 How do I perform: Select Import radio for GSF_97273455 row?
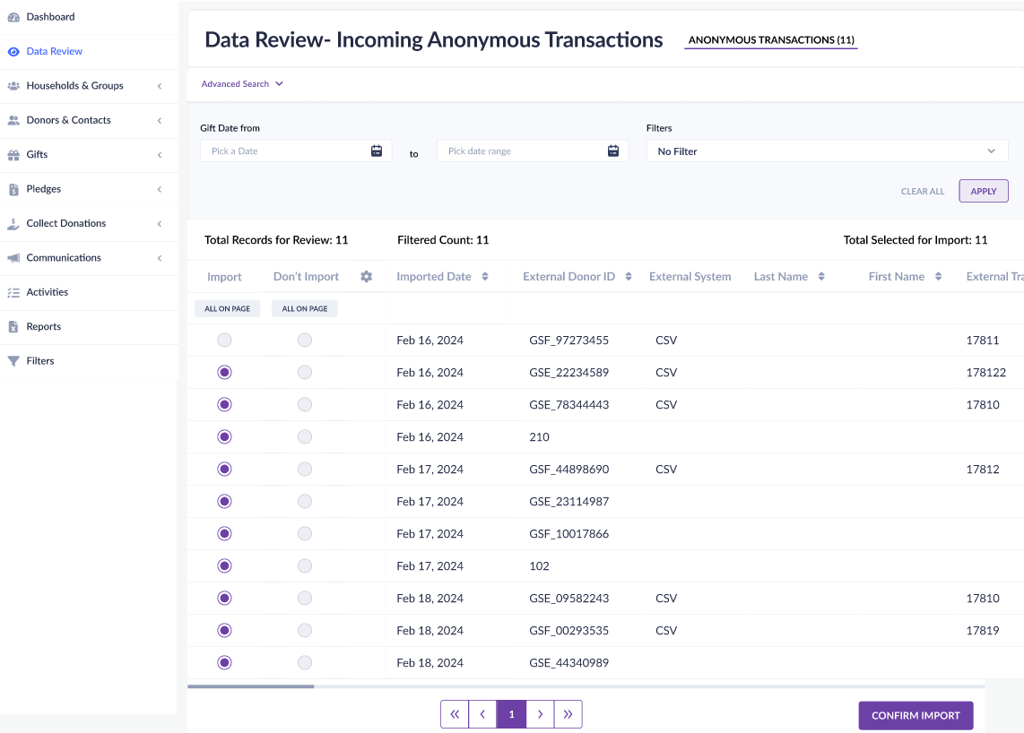click(x=224, y=341)
